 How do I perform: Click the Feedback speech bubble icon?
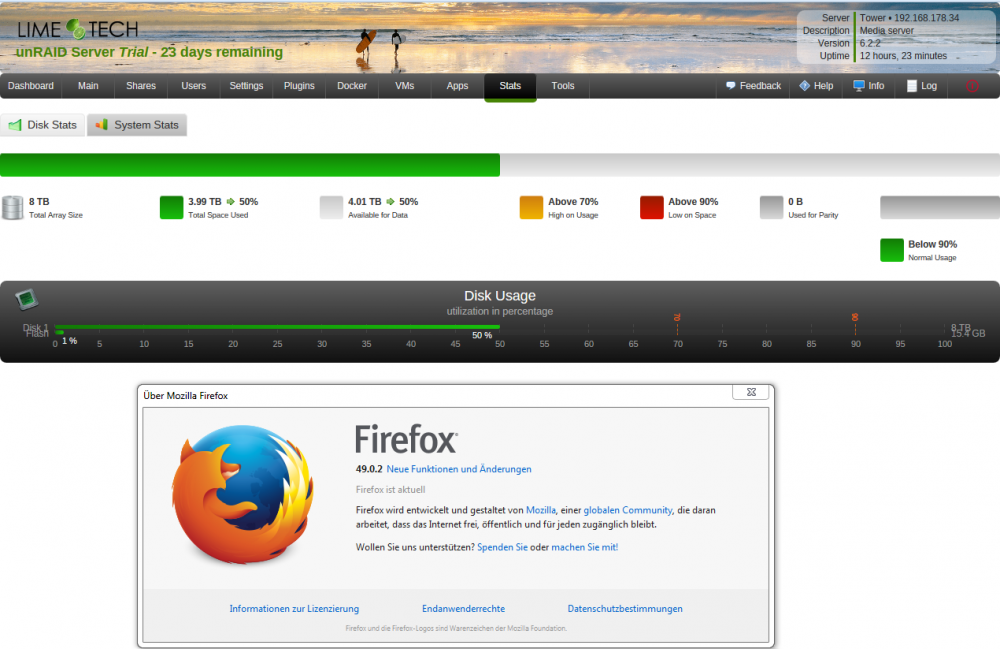[x=731, y=85]
